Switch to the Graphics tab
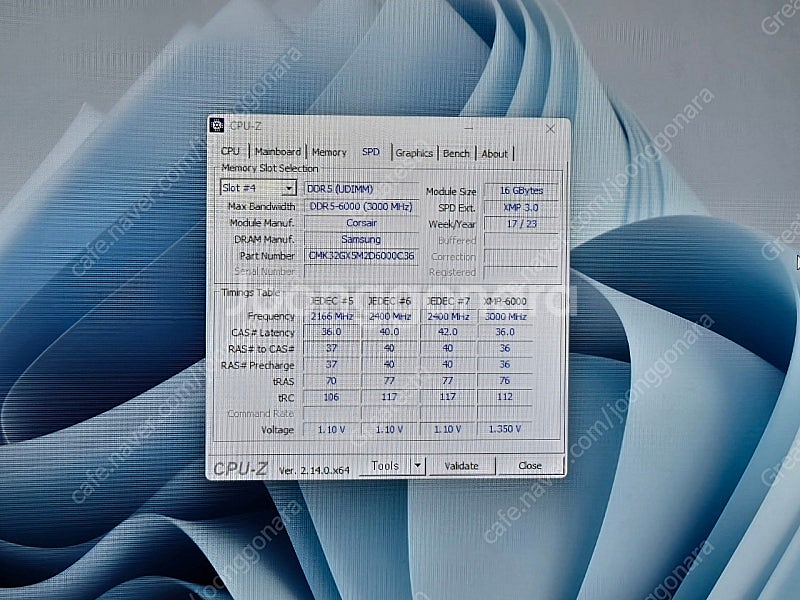800x600 pixels. point(414,153)
